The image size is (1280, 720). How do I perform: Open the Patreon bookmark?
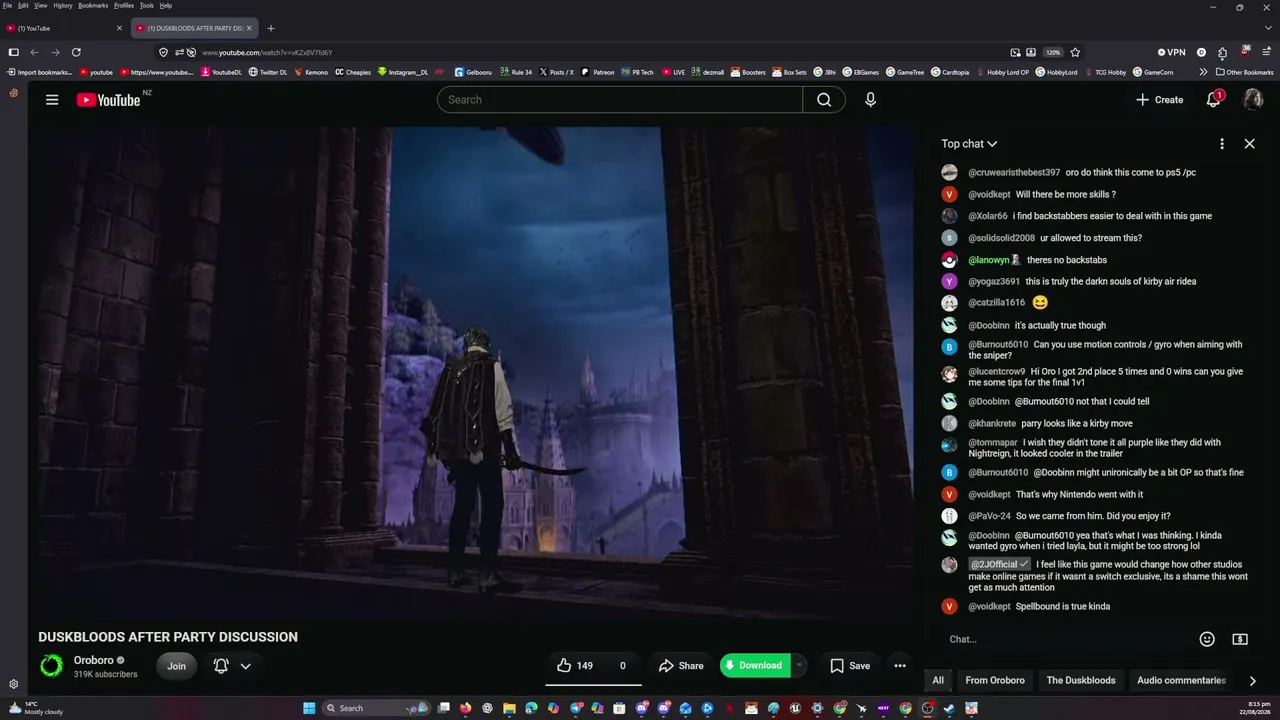[x=598, y=72]
